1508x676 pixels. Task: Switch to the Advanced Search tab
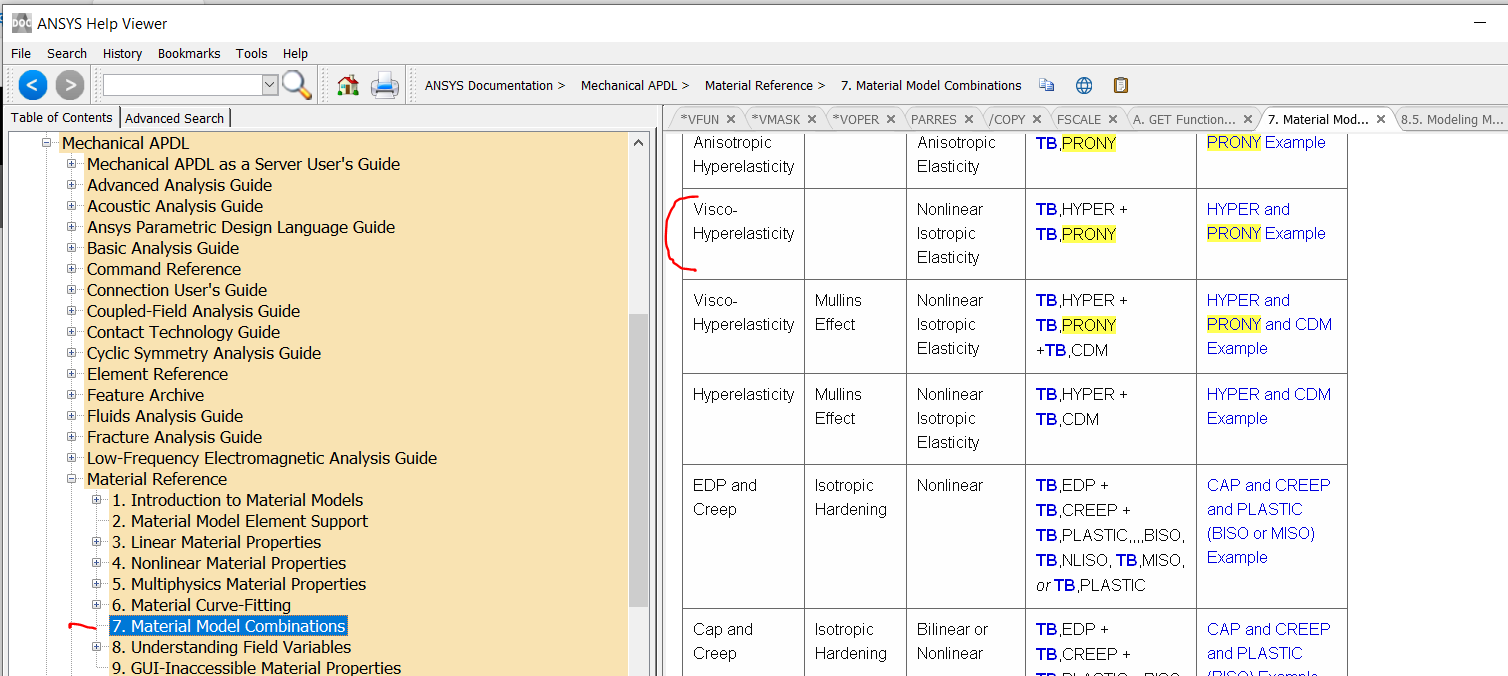click(x=174, y=118)
